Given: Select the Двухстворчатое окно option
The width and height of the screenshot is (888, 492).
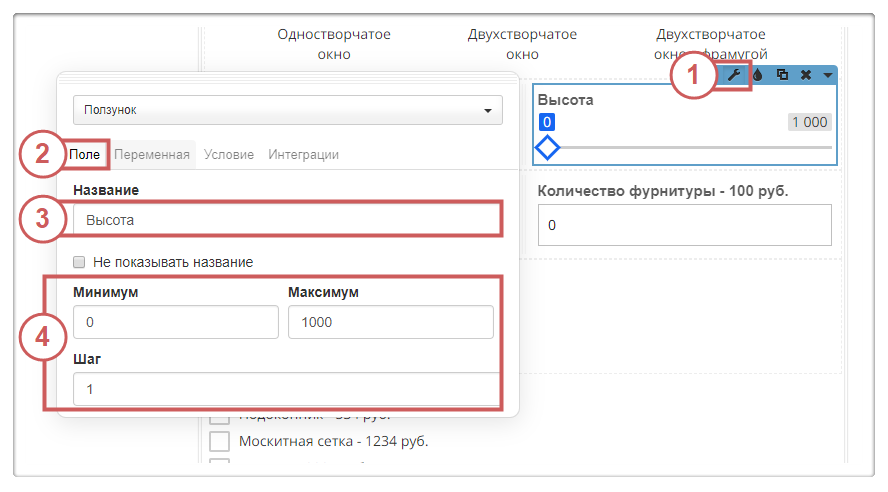Looking at the screenshot, I should tap(522, 44).
